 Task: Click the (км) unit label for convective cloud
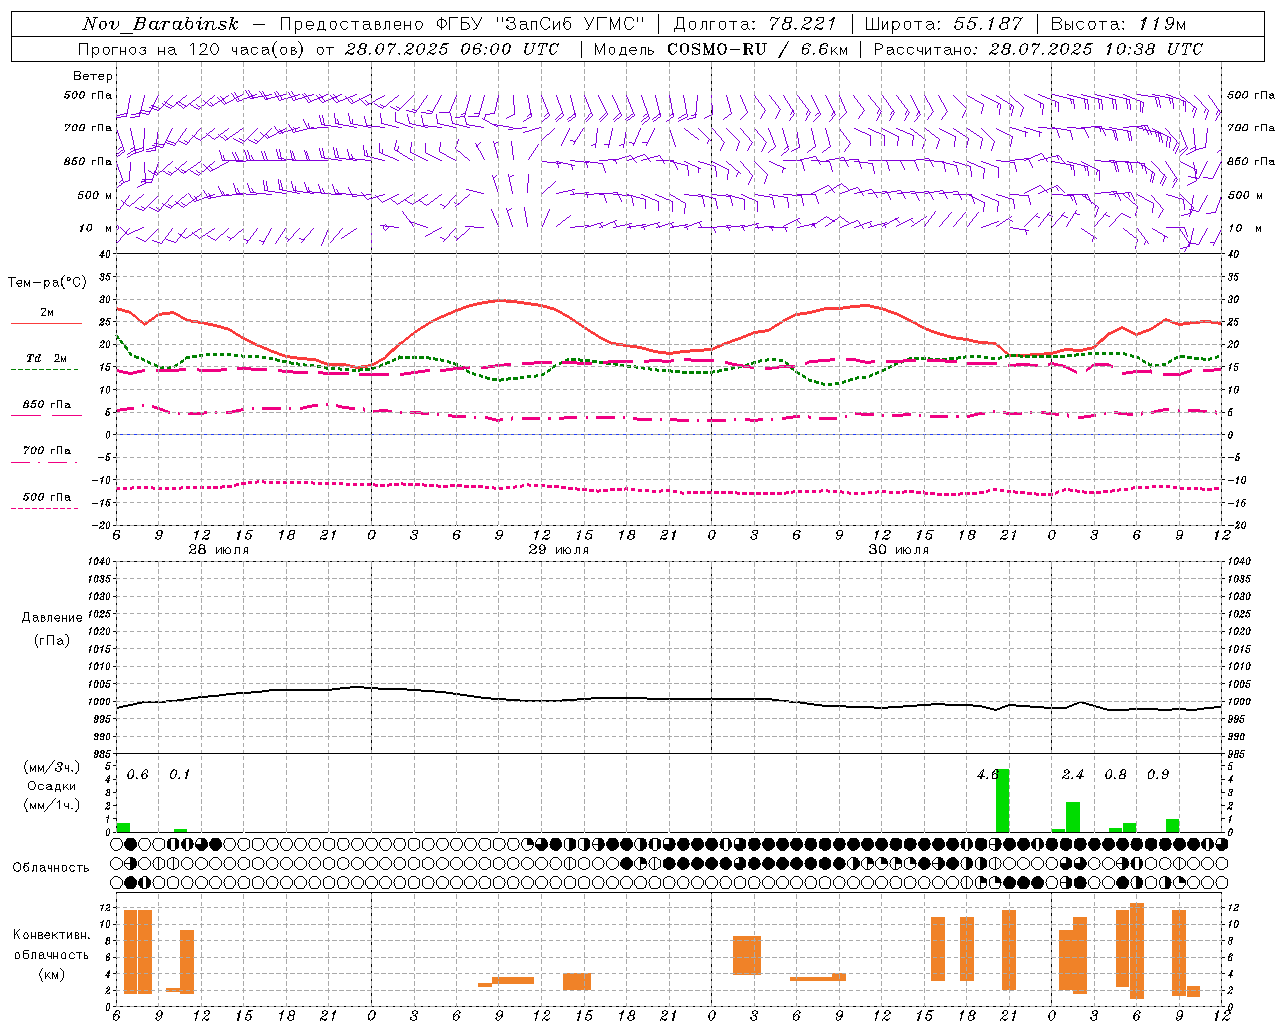tap(52, 974)
